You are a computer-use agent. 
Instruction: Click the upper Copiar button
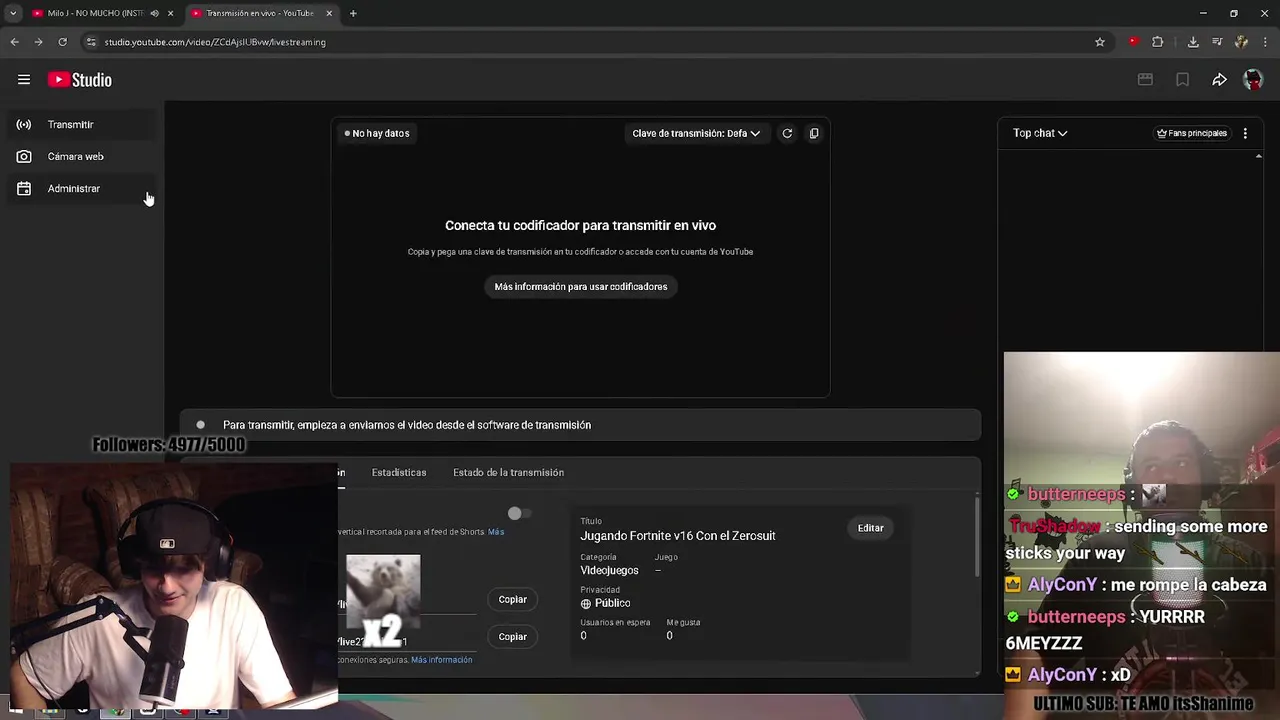point(513,599)
